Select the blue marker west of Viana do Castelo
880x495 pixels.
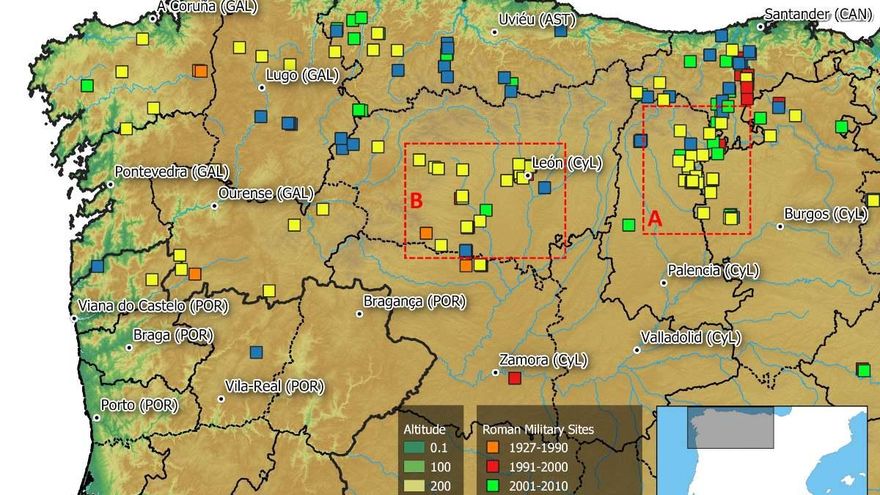(97, 266)
